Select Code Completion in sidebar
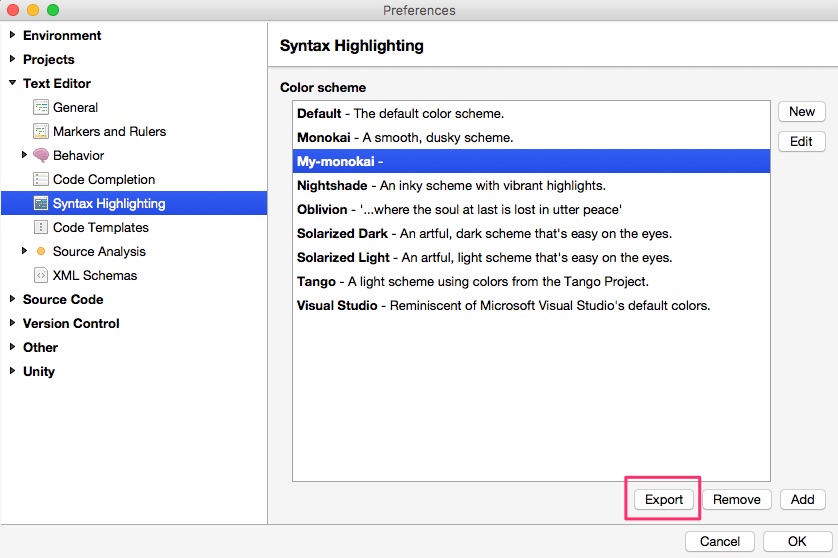The width and height of the screenshot is (838, 558). point(104,180)
